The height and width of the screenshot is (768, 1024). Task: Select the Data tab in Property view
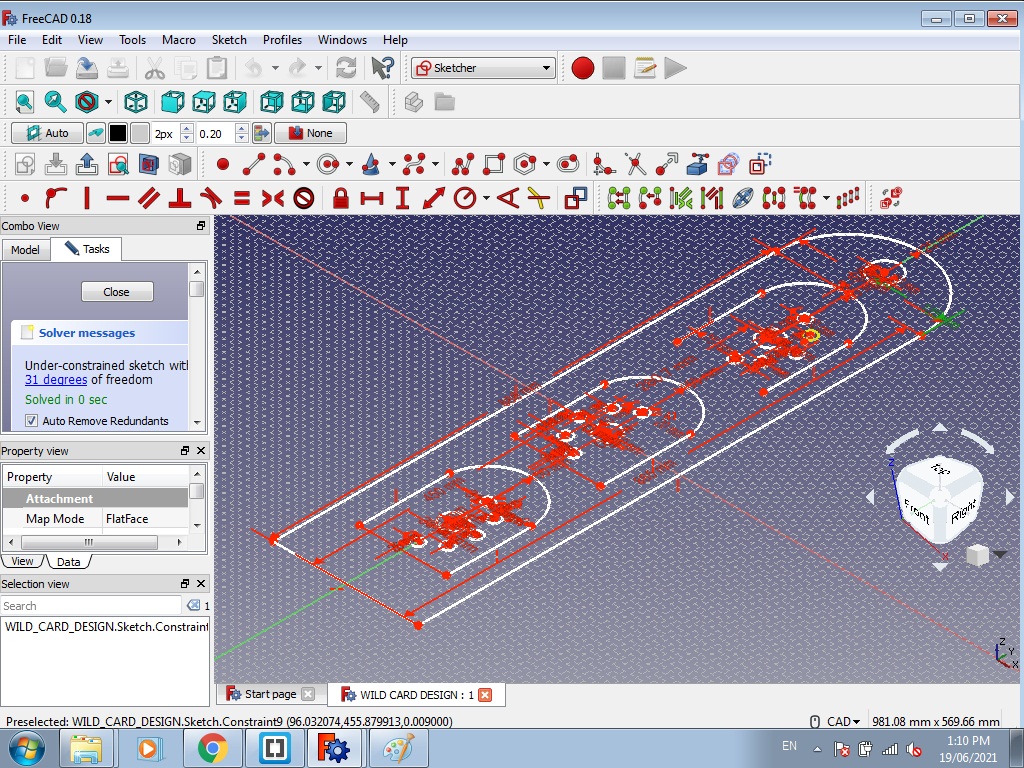[x=68, y=562]
